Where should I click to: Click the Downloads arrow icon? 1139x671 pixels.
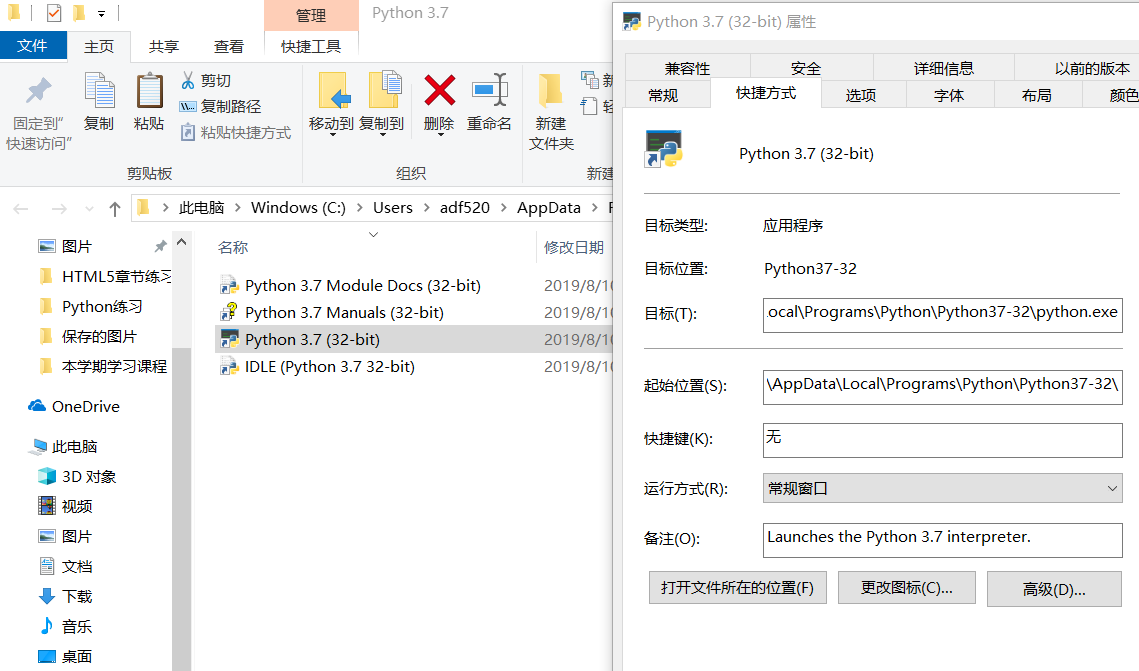(46, 596)
